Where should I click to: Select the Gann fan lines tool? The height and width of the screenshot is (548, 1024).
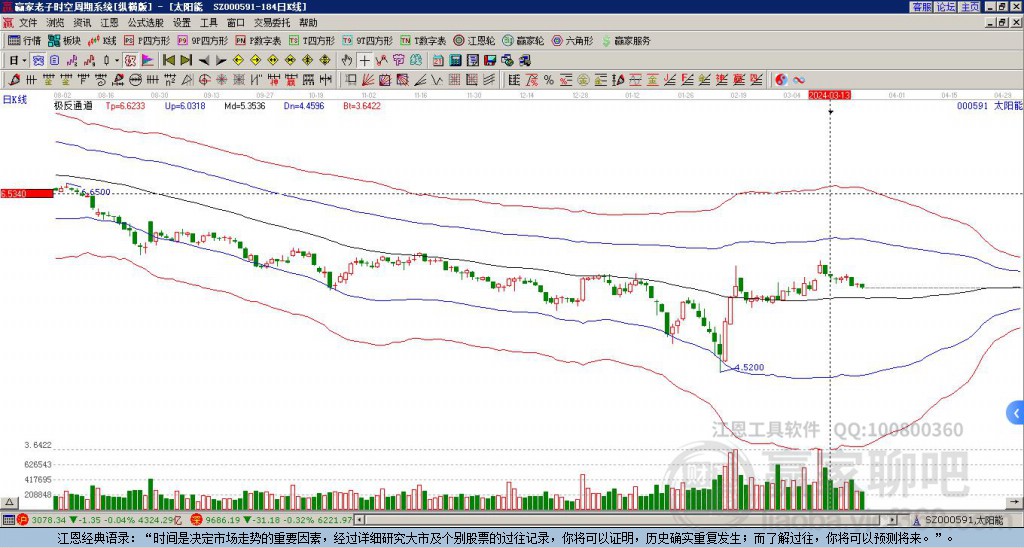(x=368, y=80)
